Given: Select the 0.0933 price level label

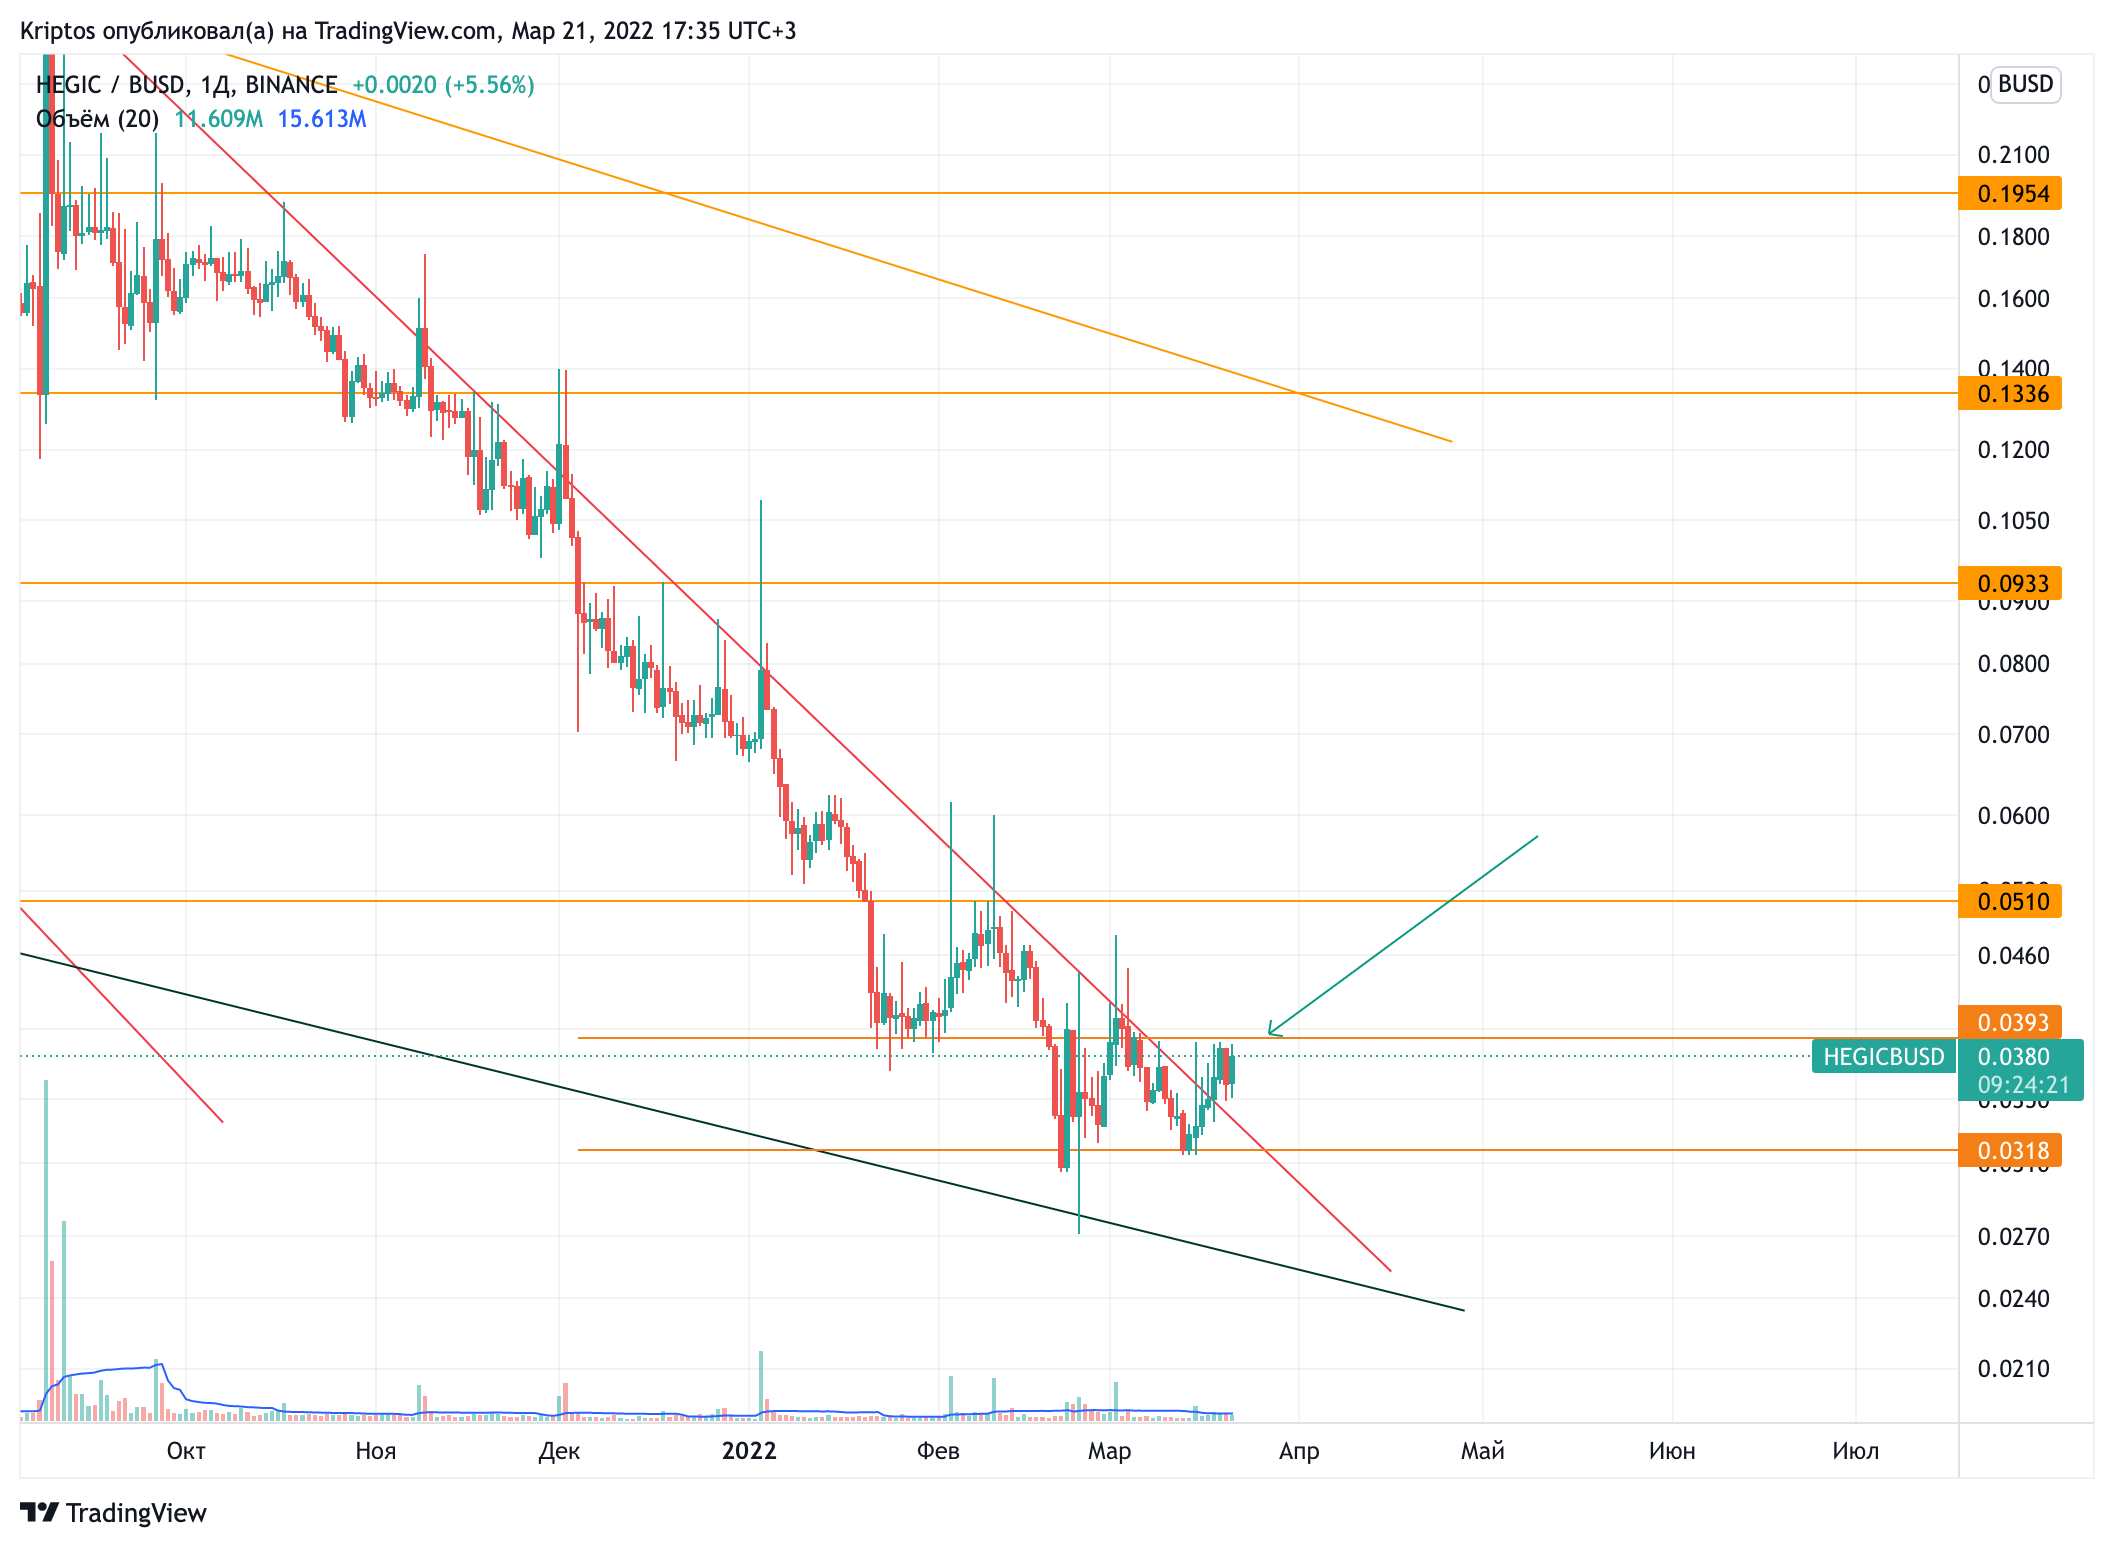Looking at the screenshot, I should pos(2010,583).
